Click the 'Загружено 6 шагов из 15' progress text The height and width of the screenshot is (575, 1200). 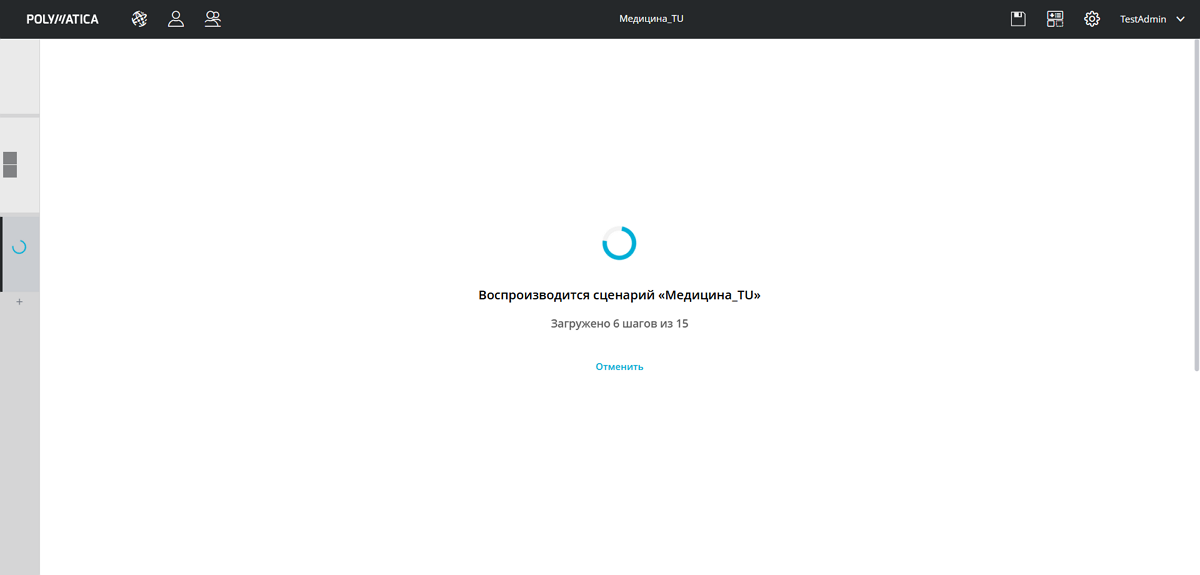tap(619, 324)
